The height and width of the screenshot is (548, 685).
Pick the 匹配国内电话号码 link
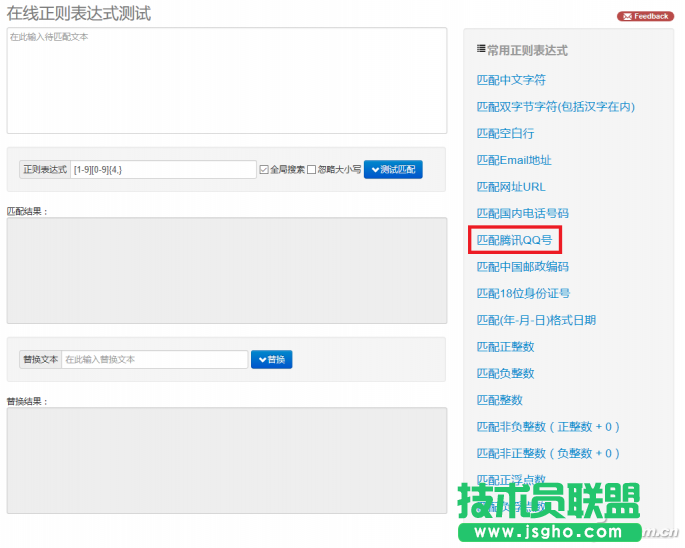[522, 213]
